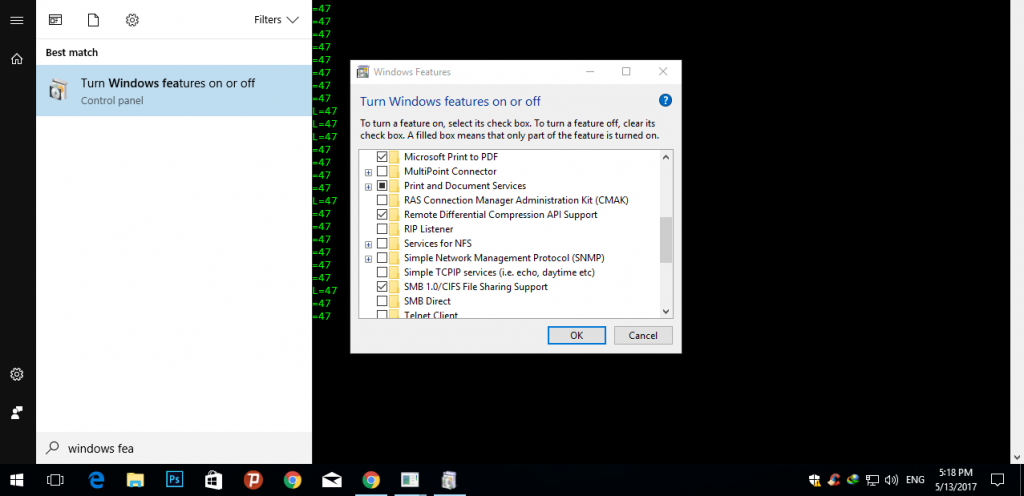This screenshot has width=1024, height=496.
Task: Filter search results by apps icon
Action: pyautogui.click(x=55, y=20)
